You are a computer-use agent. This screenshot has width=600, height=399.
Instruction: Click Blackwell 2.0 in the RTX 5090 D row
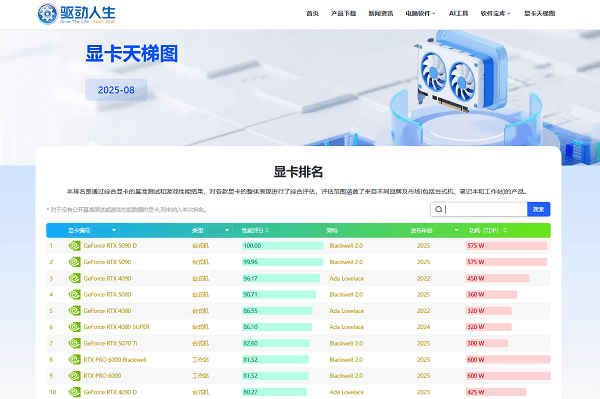346,246
